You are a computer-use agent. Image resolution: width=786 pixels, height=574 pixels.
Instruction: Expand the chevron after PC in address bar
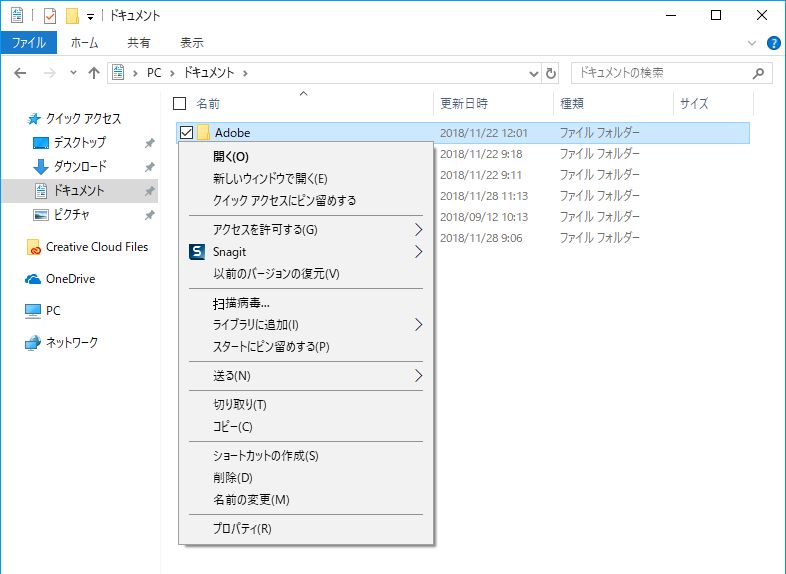pyautogui.click(x=172, y=73)
